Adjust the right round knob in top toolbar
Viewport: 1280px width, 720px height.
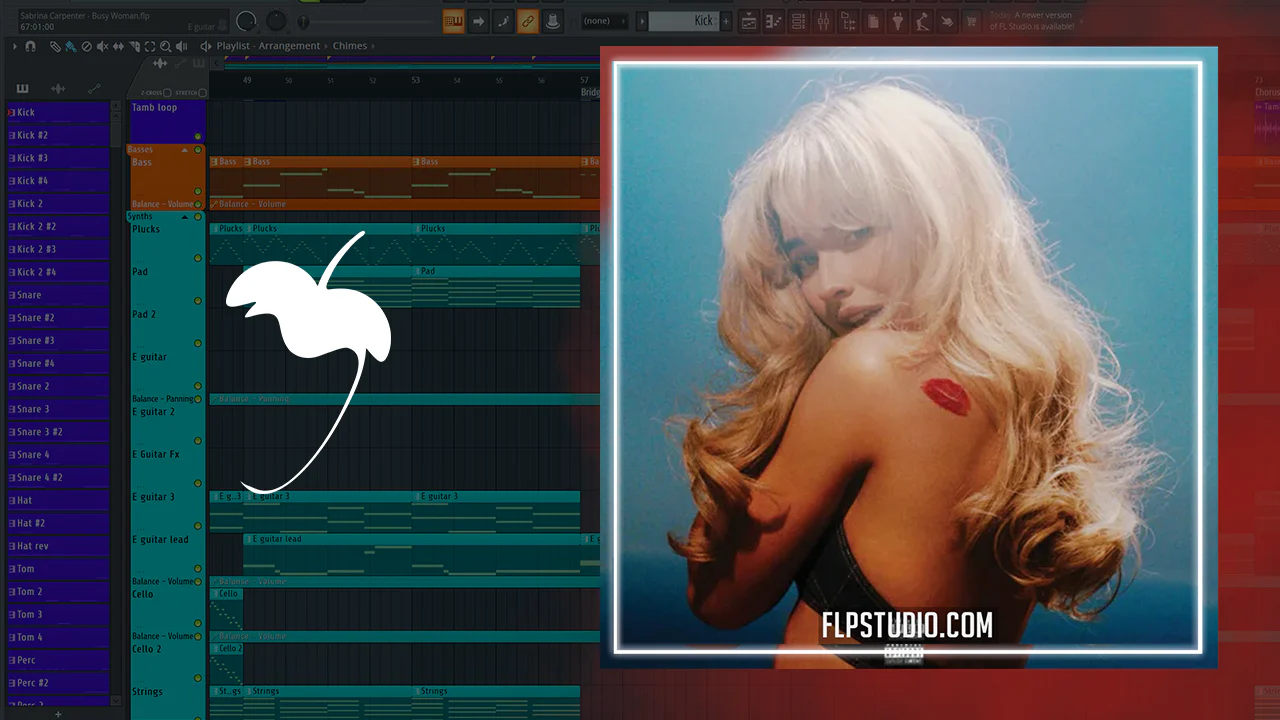tap(276, 21)
